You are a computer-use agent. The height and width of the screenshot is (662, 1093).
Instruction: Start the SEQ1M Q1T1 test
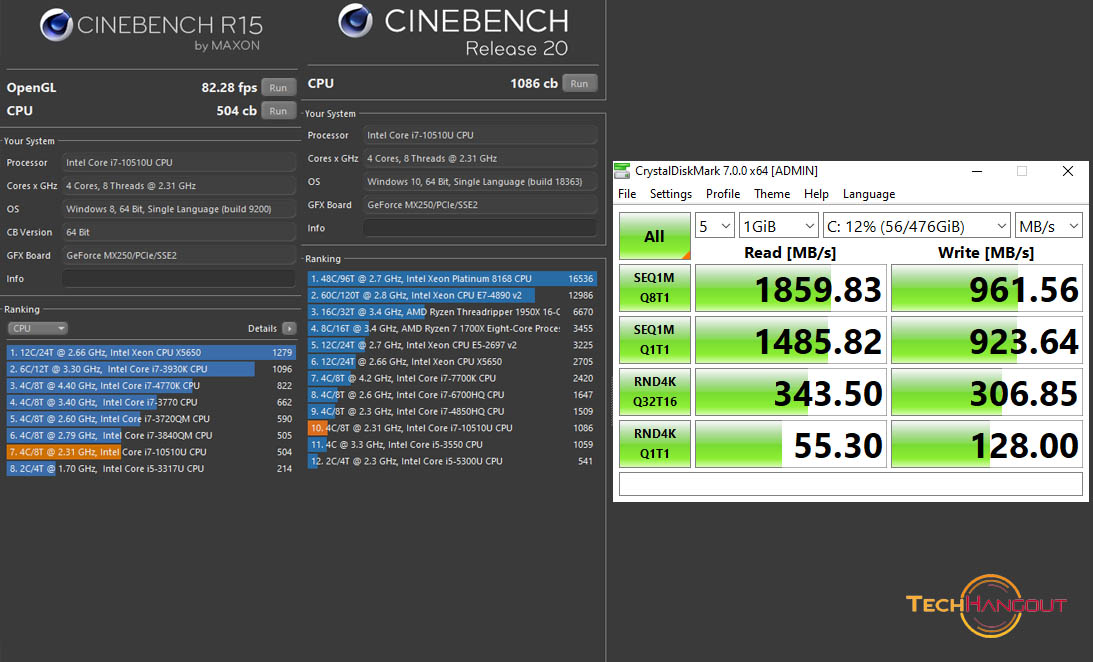[x=655, y=340]
